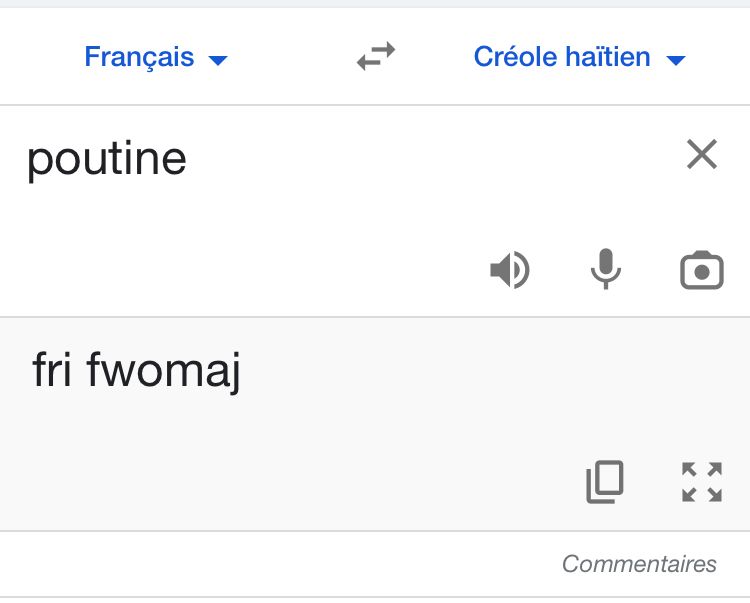The width and height of the screenshot is (750, 603).
Task: Place cursor right after the word poutine
Action: pyautogui.click(x=189, y=159)
